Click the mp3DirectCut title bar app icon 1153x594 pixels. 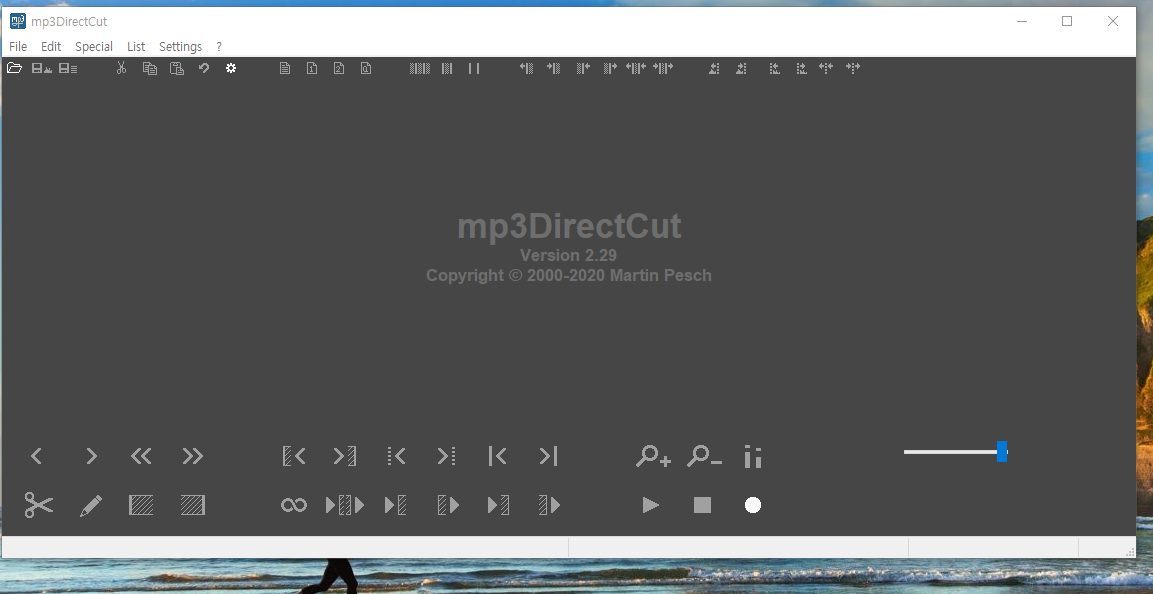[x=18, y=21]
